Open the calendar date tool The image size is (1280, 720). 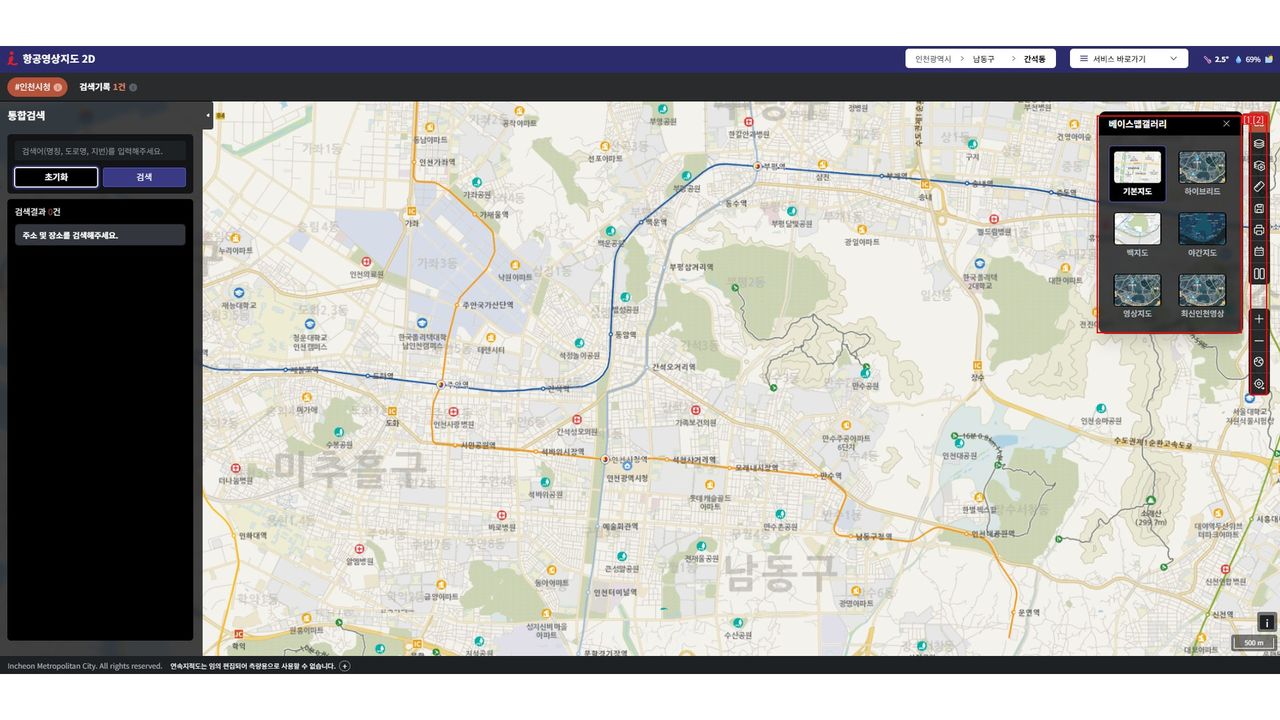pos(1259,252)
